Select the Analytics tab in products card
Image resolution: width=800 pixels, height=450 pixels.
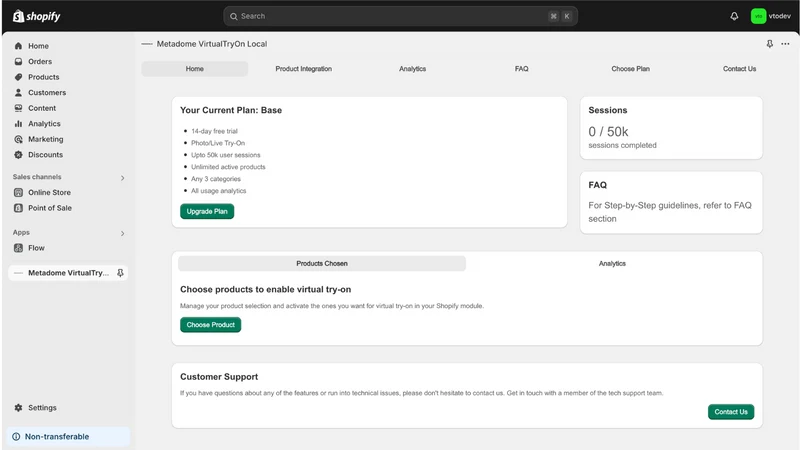(x=612, y=263)
